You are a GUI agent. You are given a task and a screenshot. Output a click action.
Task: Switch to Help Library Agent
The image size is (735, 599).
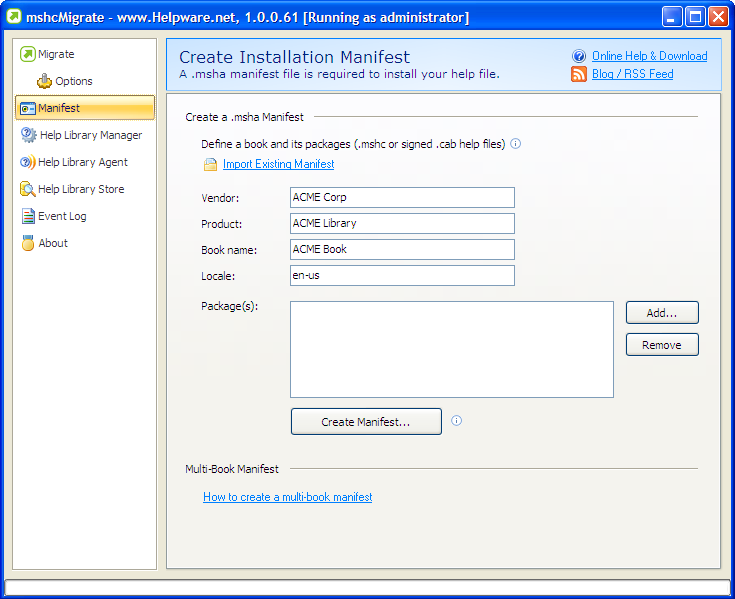84,162
